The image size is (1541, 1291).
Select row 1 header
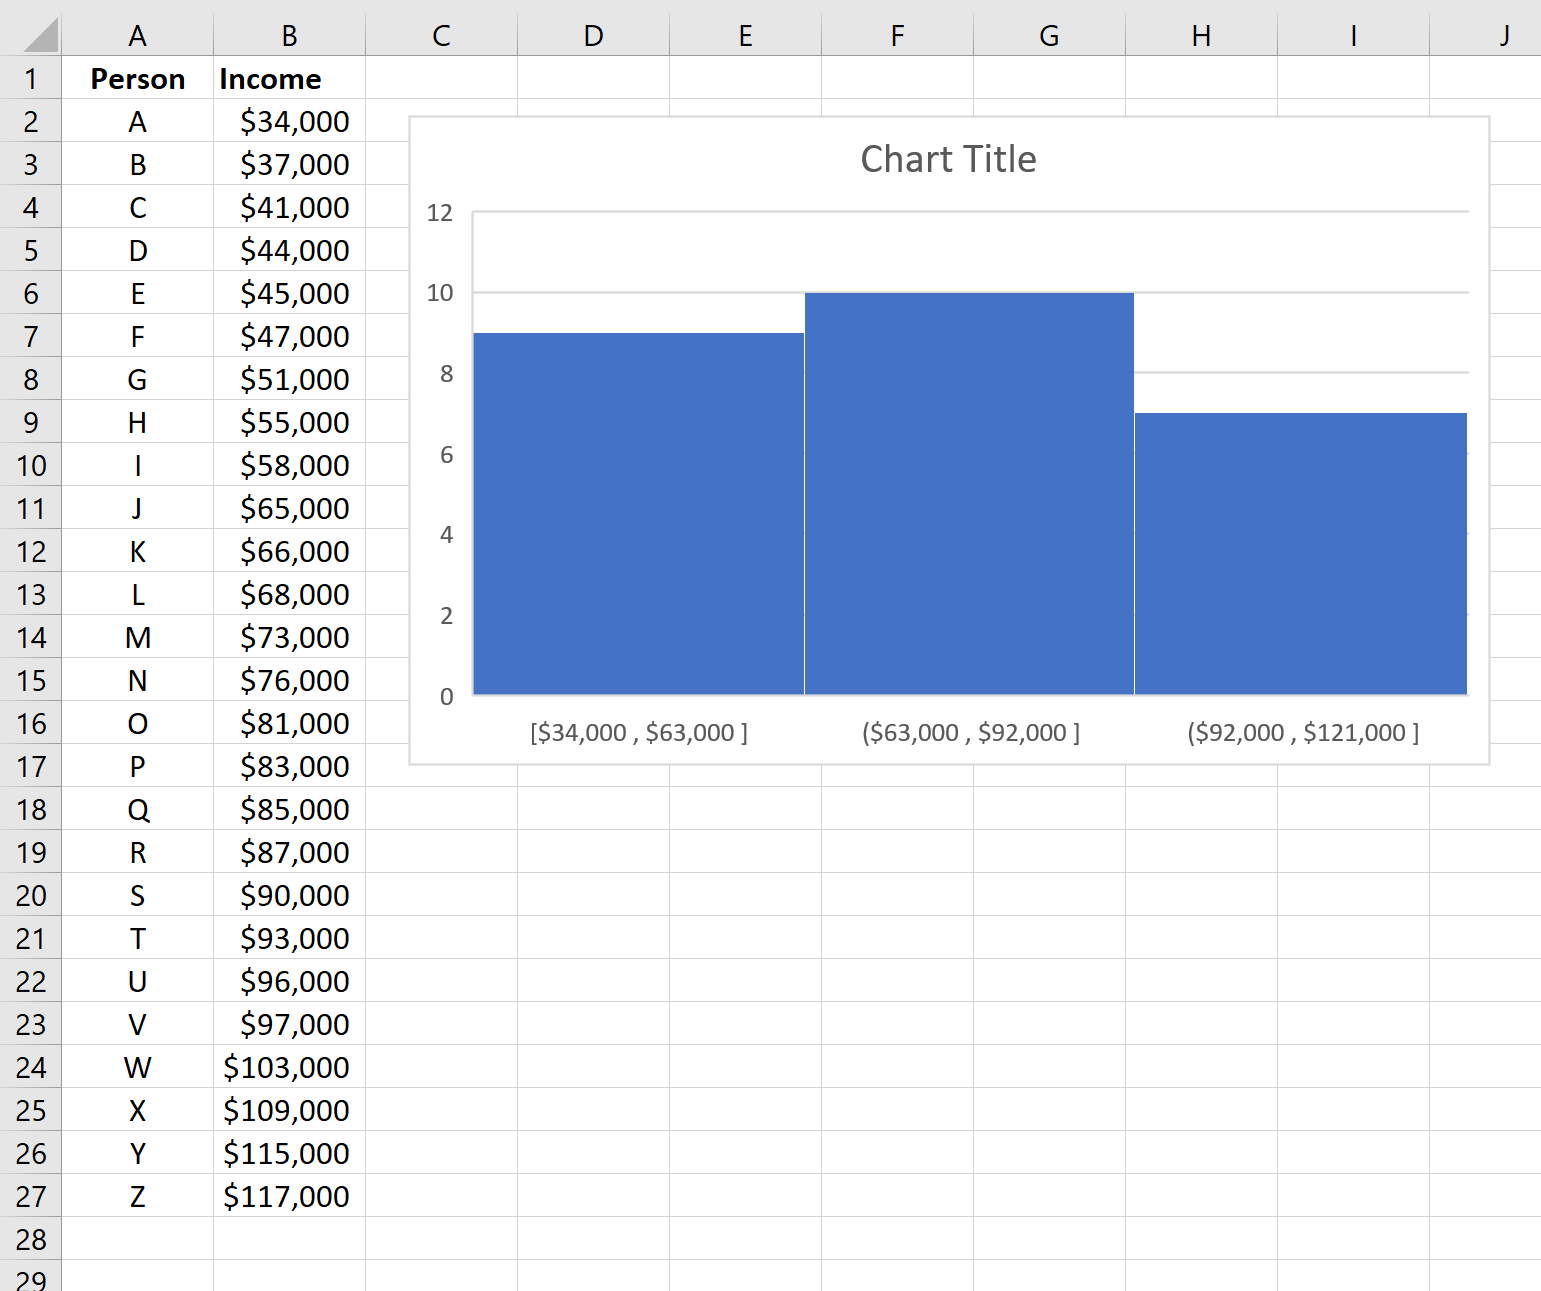click(30, 79)
